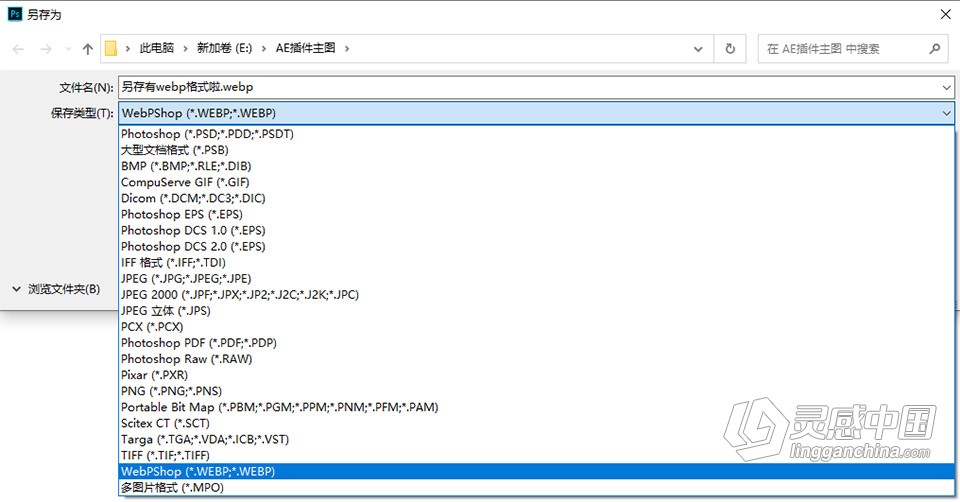Select 此电脑 in the breadcrumb path
The image size is (960, 502).
157,48
